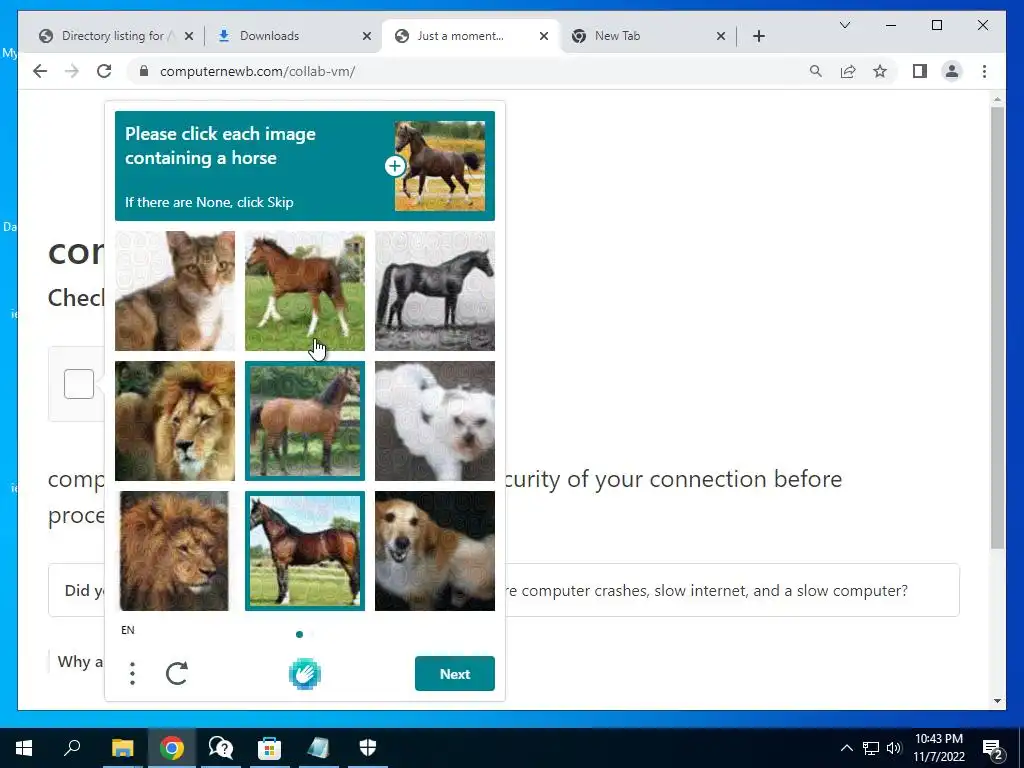Enlarge the example horse image with plus icon
The width and height of the screenshot is (1024, 768).
point(394,166)
